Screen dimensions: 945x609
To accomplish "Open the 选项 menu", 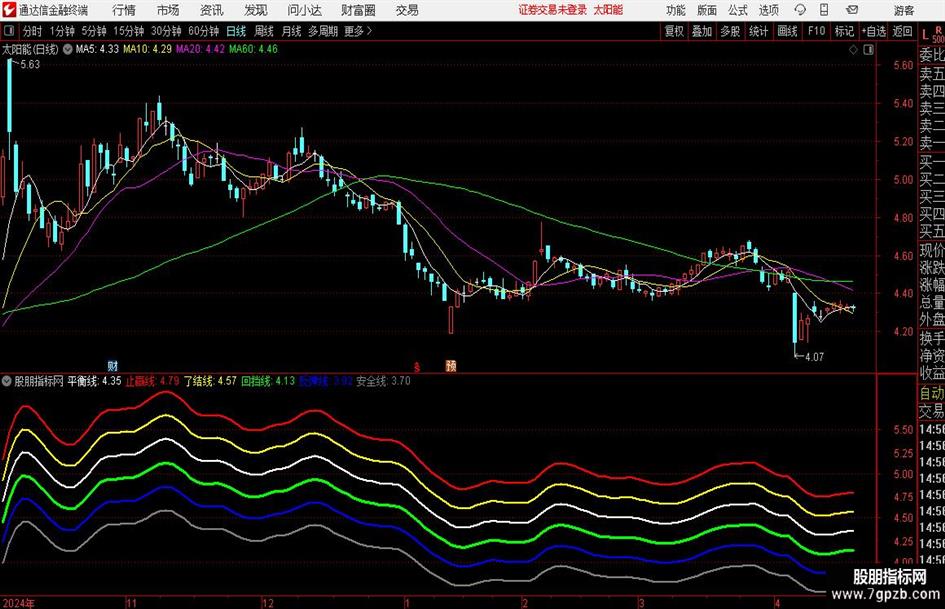I will pos(768,10).
